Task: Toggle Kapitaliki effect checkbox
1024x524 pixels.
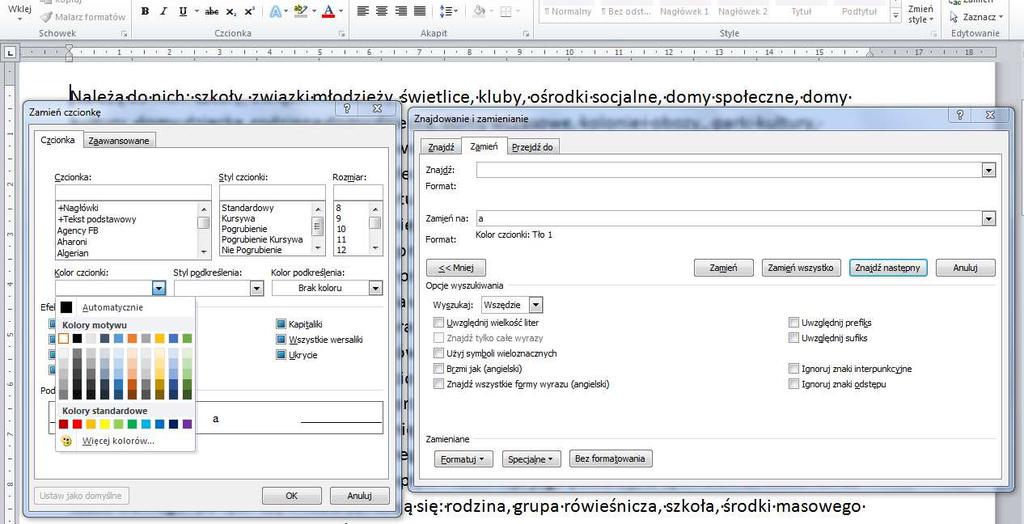Action: [281, 324]
